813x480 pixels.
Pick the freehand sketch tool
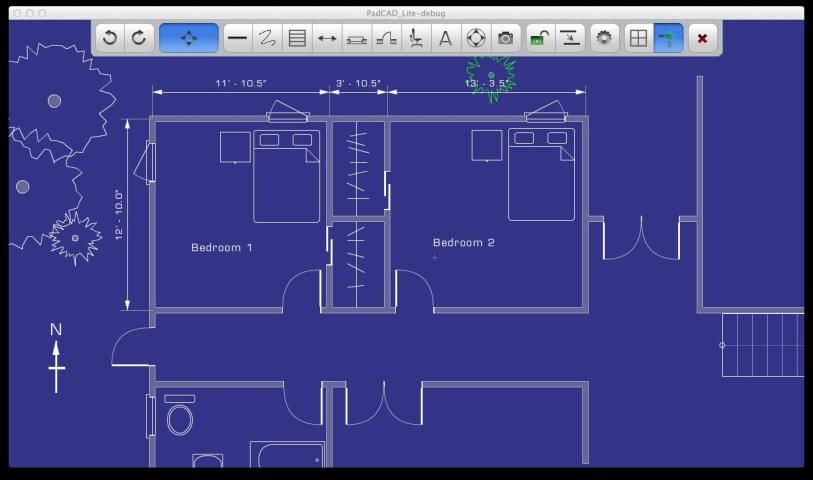click(267, 38)
